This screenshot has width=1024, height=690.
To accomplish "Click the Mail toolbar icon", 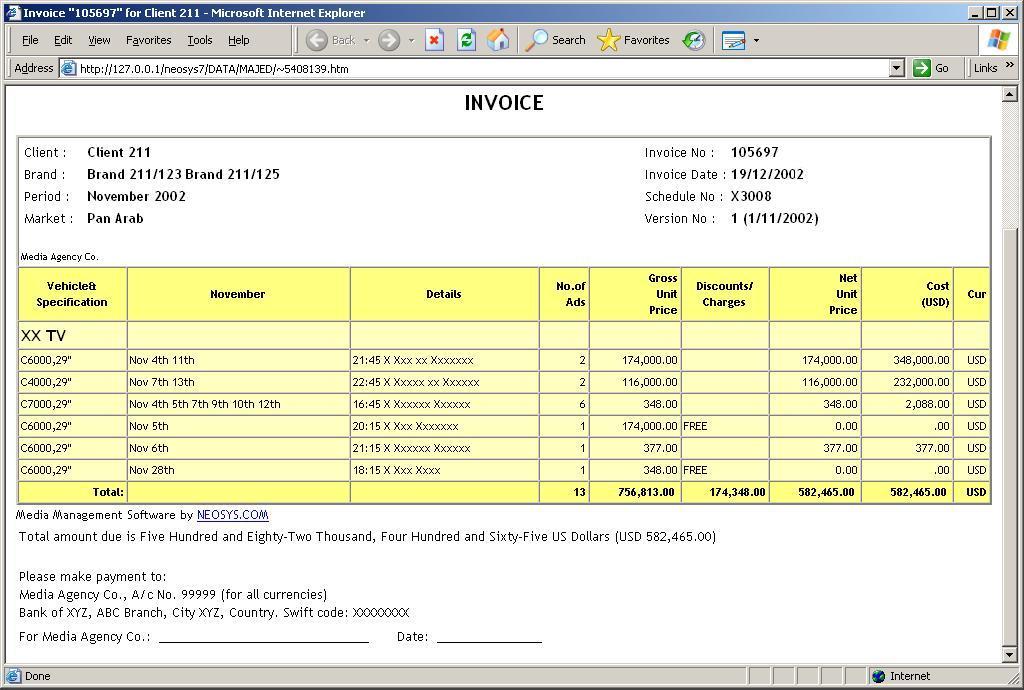I will click(734, 40).
